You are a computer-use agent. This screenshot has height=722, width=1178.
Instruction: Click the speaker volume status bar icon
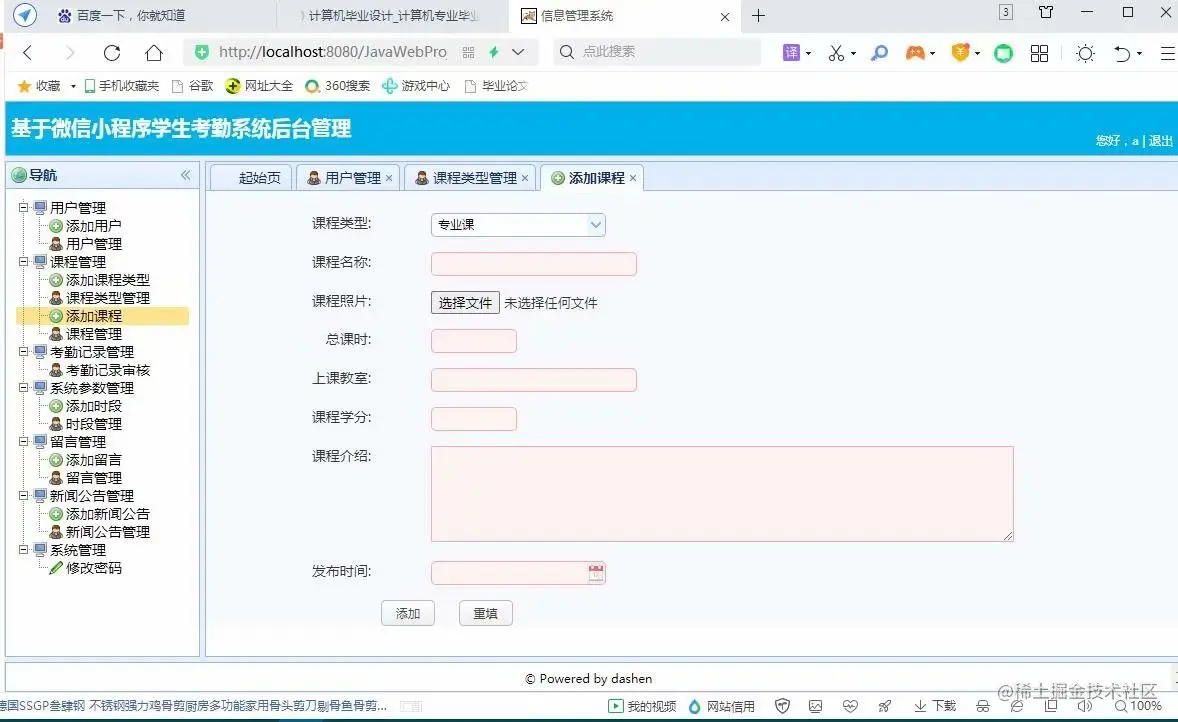pos(1085,705)
